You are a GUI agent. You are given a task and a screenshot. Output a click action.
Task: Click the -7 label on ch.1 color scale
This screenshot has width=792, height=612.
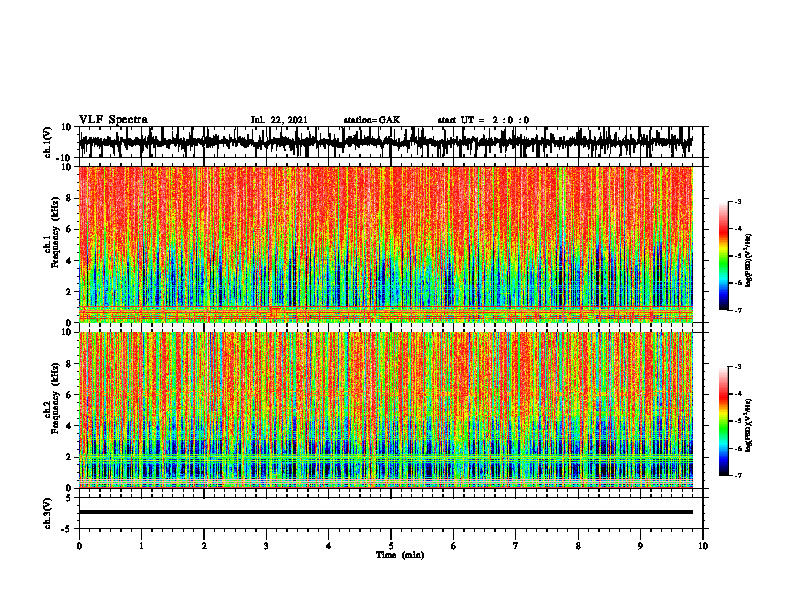(738, 310)
